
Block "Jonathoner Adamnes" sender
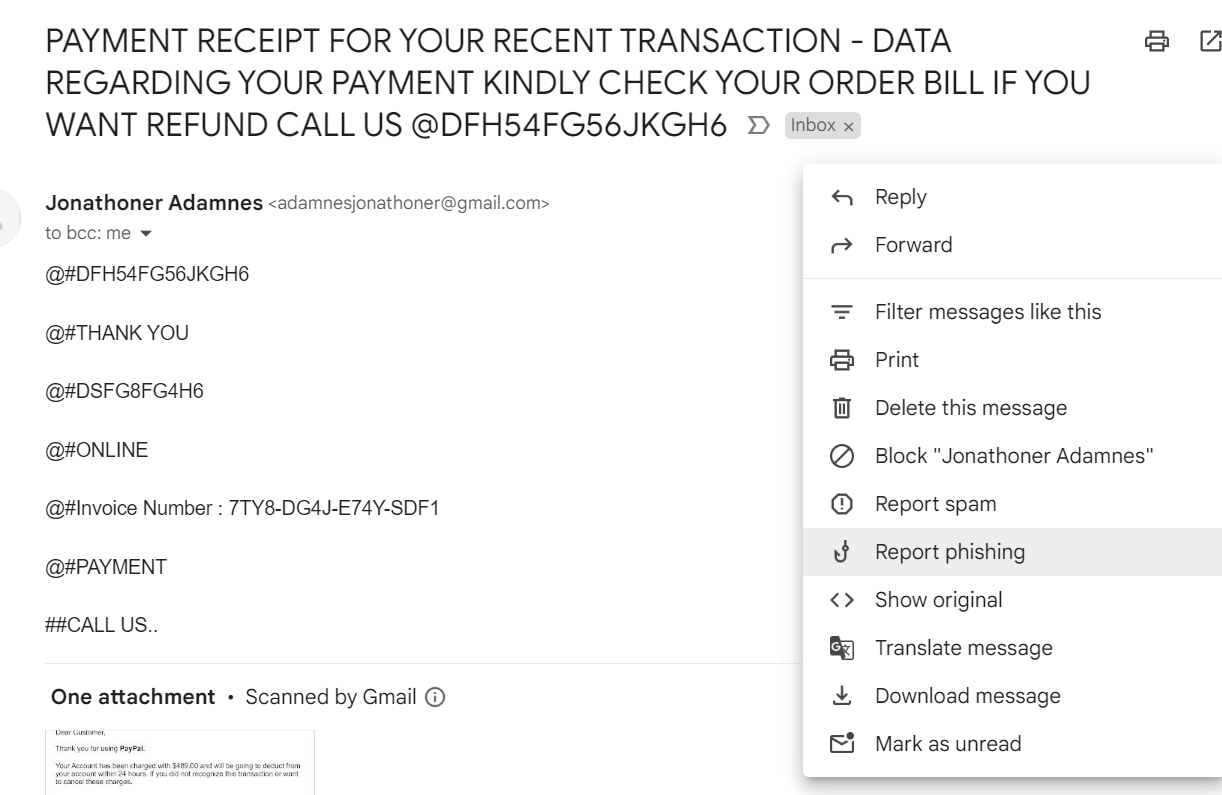click(1012, 456)
